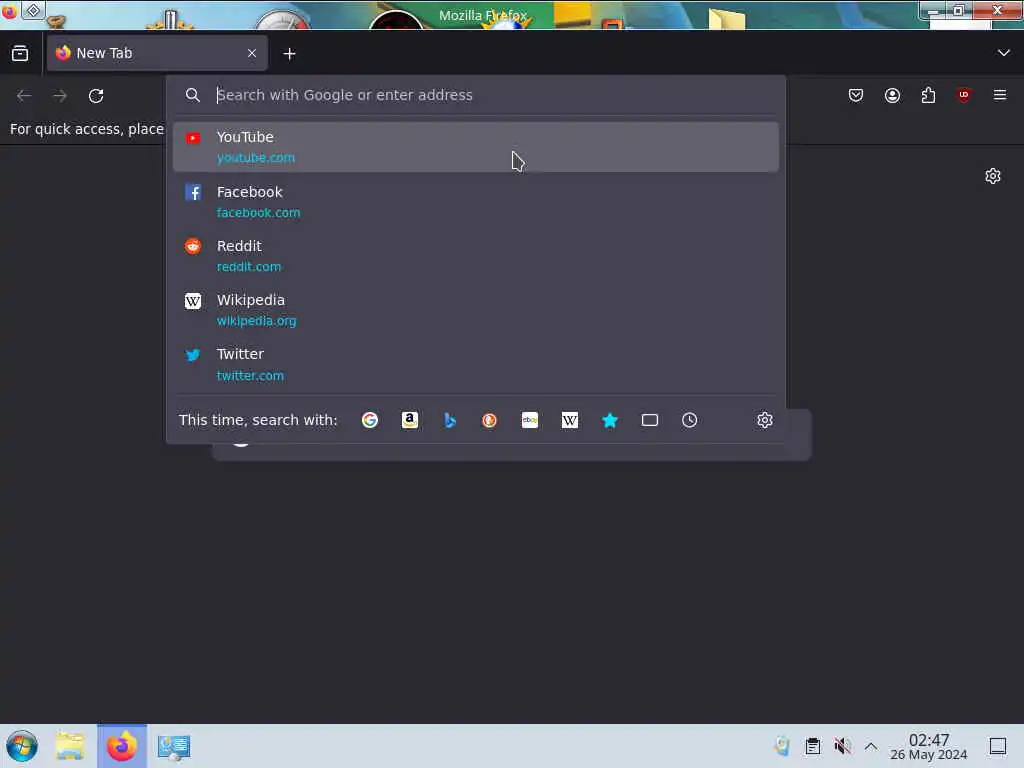
Task: Expand the list all tabs chevron
Action: tap(1003, 53)
